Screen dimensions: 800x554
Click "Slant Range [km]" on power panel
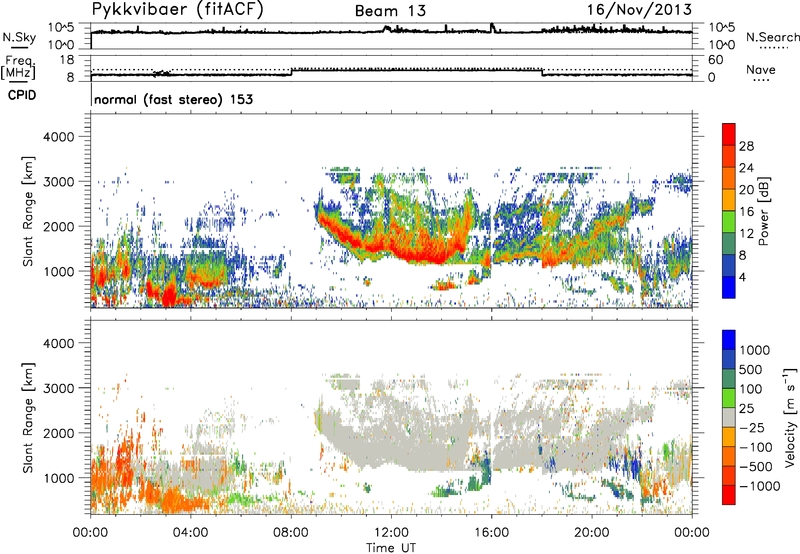[28, 211]
